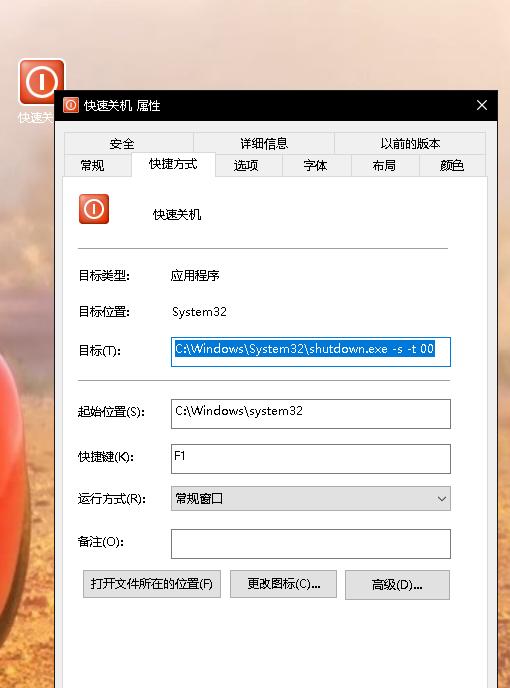
Task: Click the 应用程序 target type text
Action: [195, 276]
